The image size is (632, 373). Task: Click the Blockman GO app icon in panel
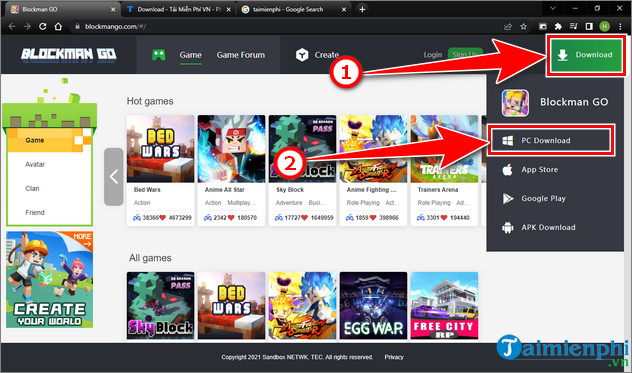point(515,102)
